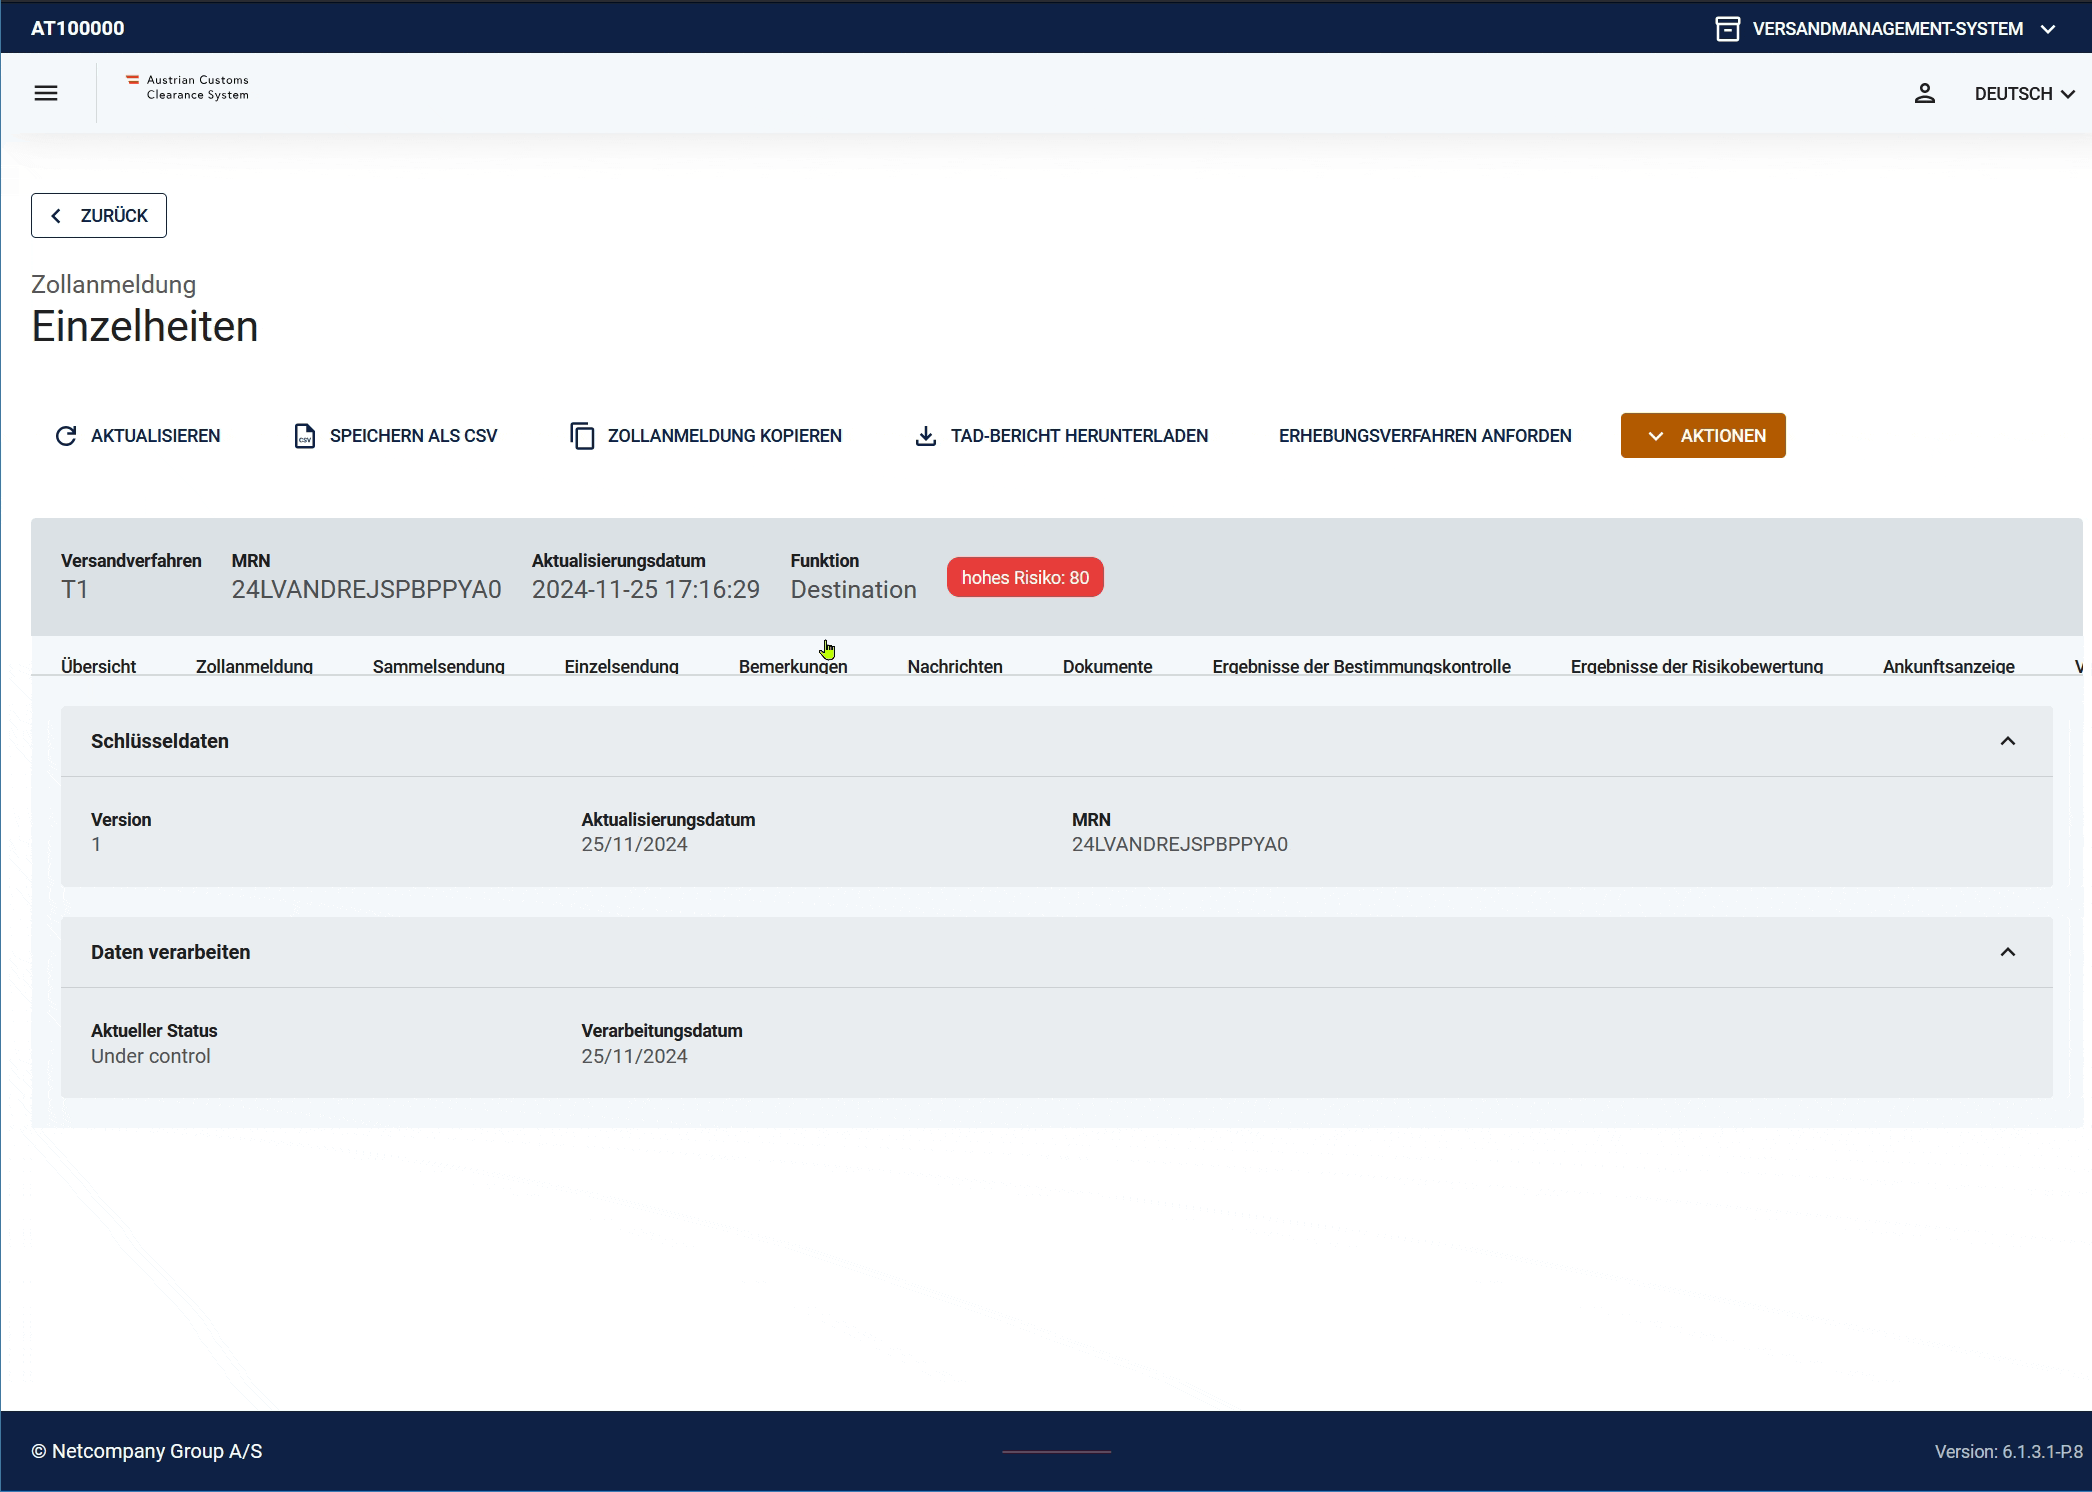Click the Zurück back button
Viewport: 2092px width, 1492px height.
(x=99, y=215)
